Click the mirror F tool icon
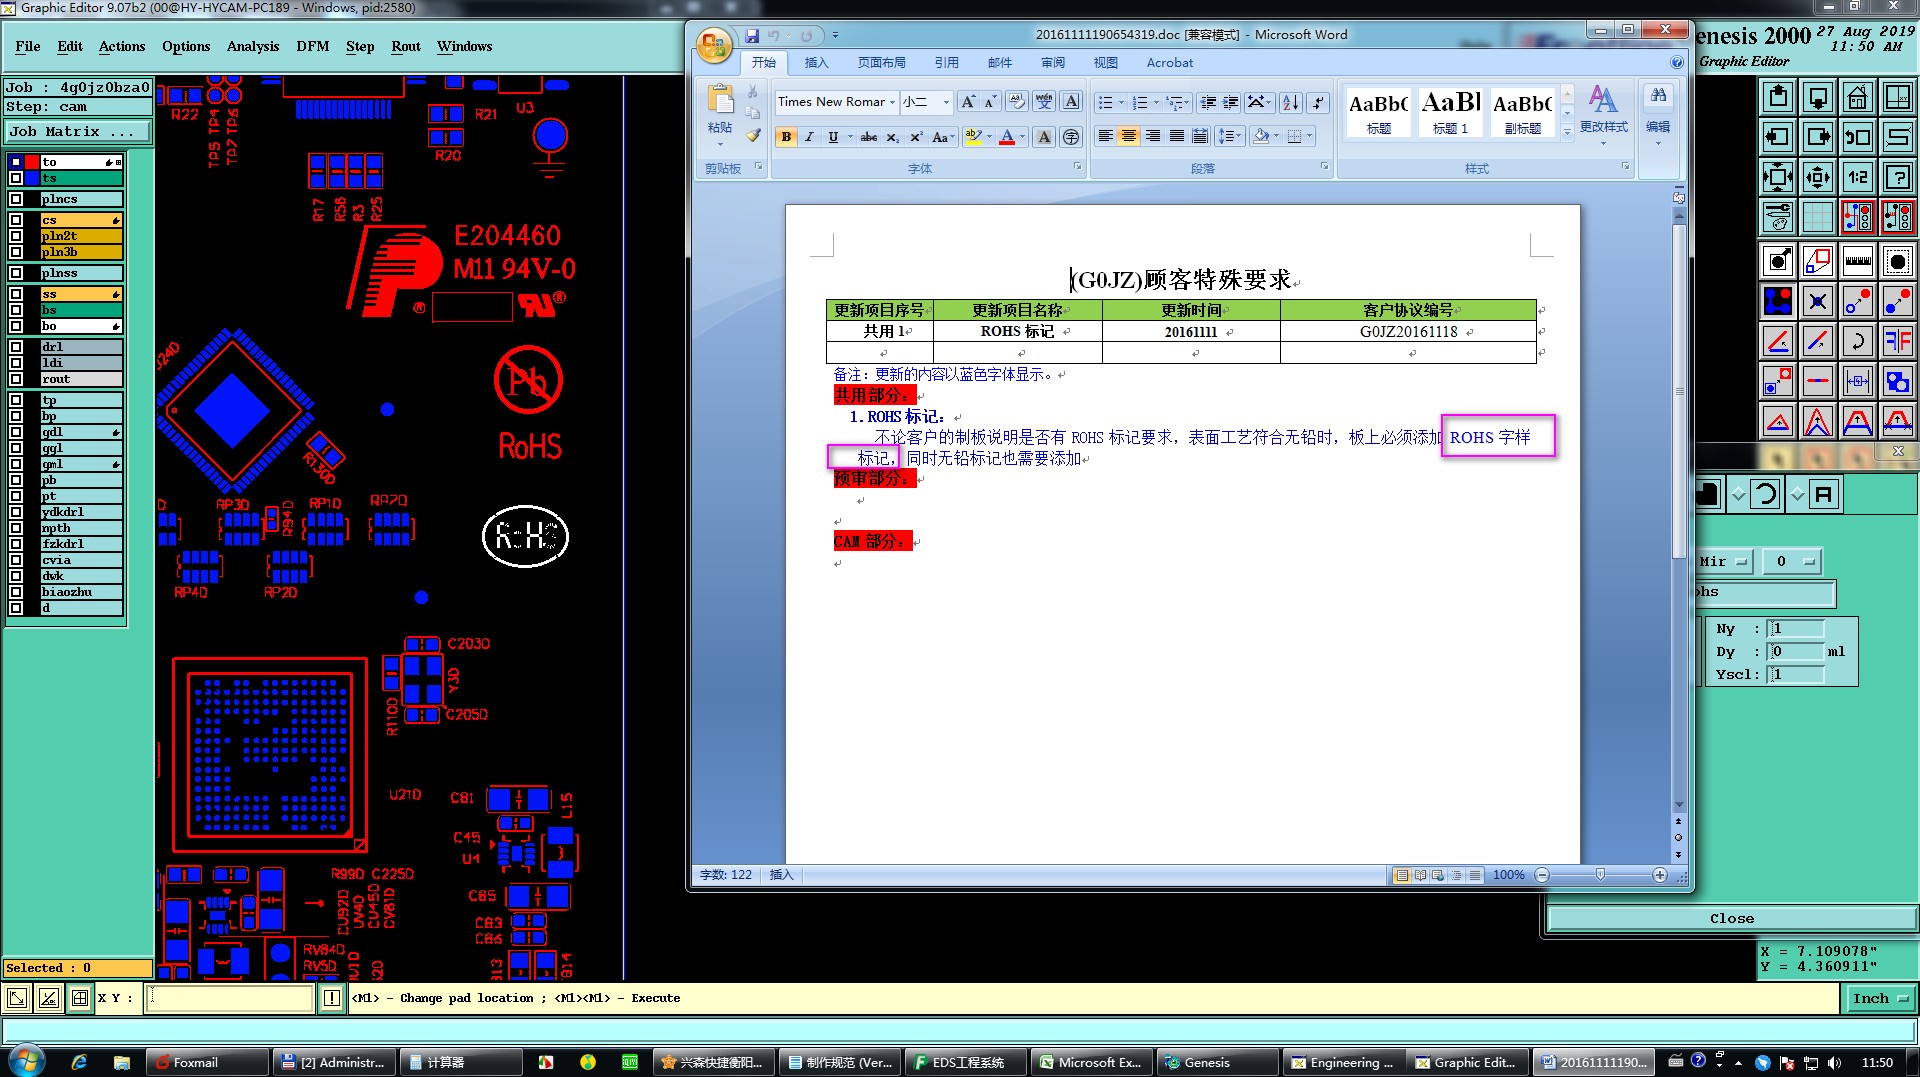The image size is (1920, 1077). coord(1898,341)
